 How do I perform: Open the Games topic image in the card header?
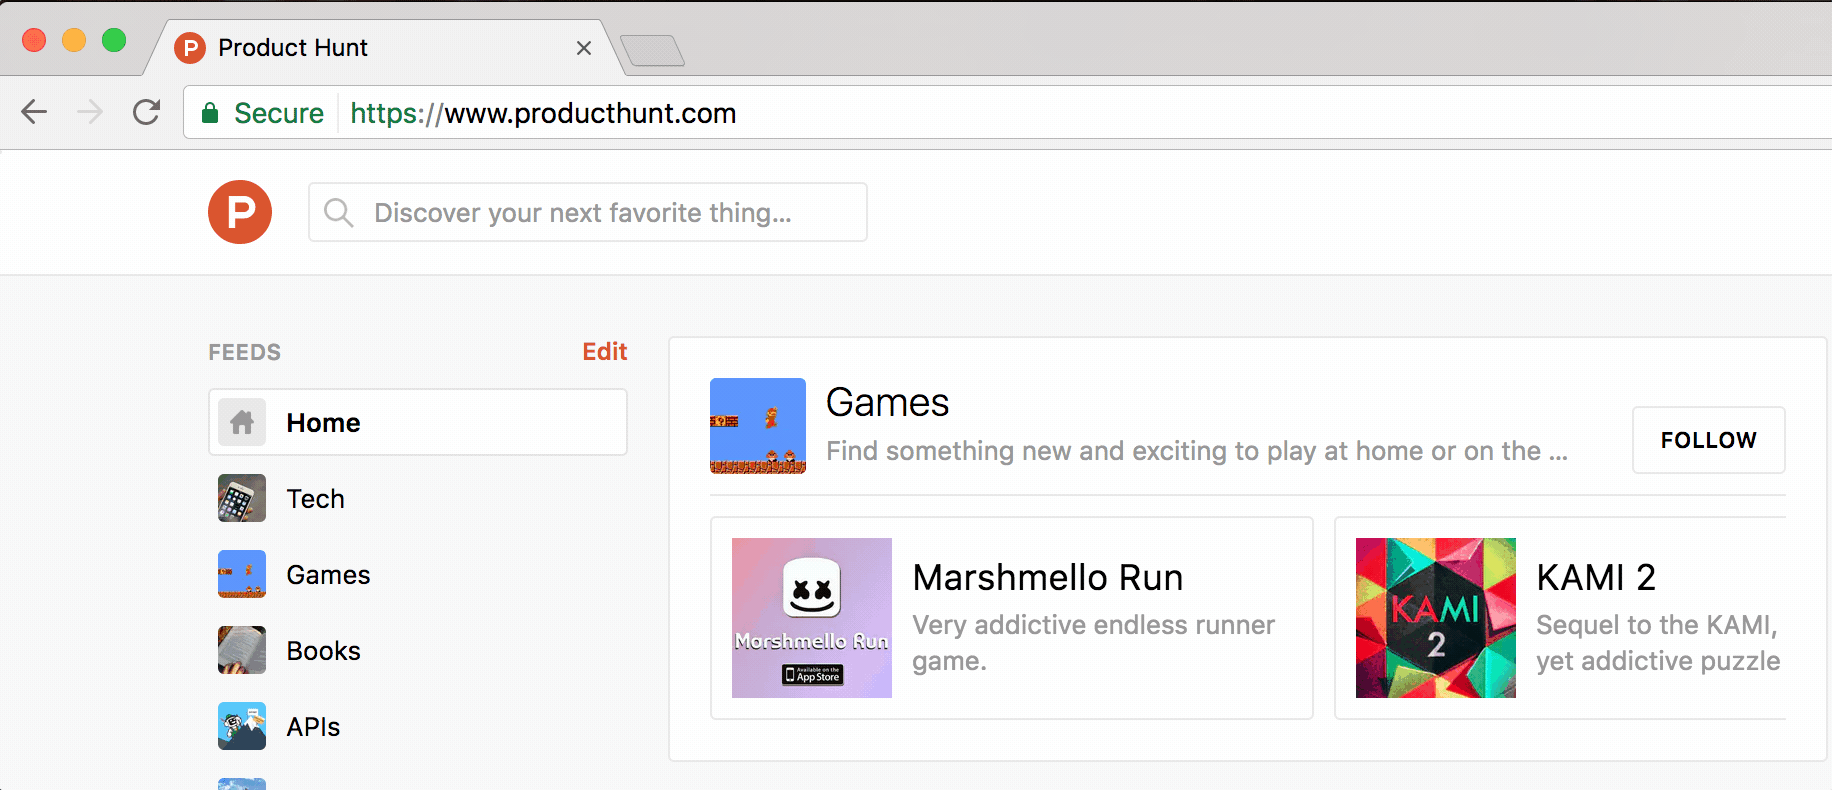(758, 426)
